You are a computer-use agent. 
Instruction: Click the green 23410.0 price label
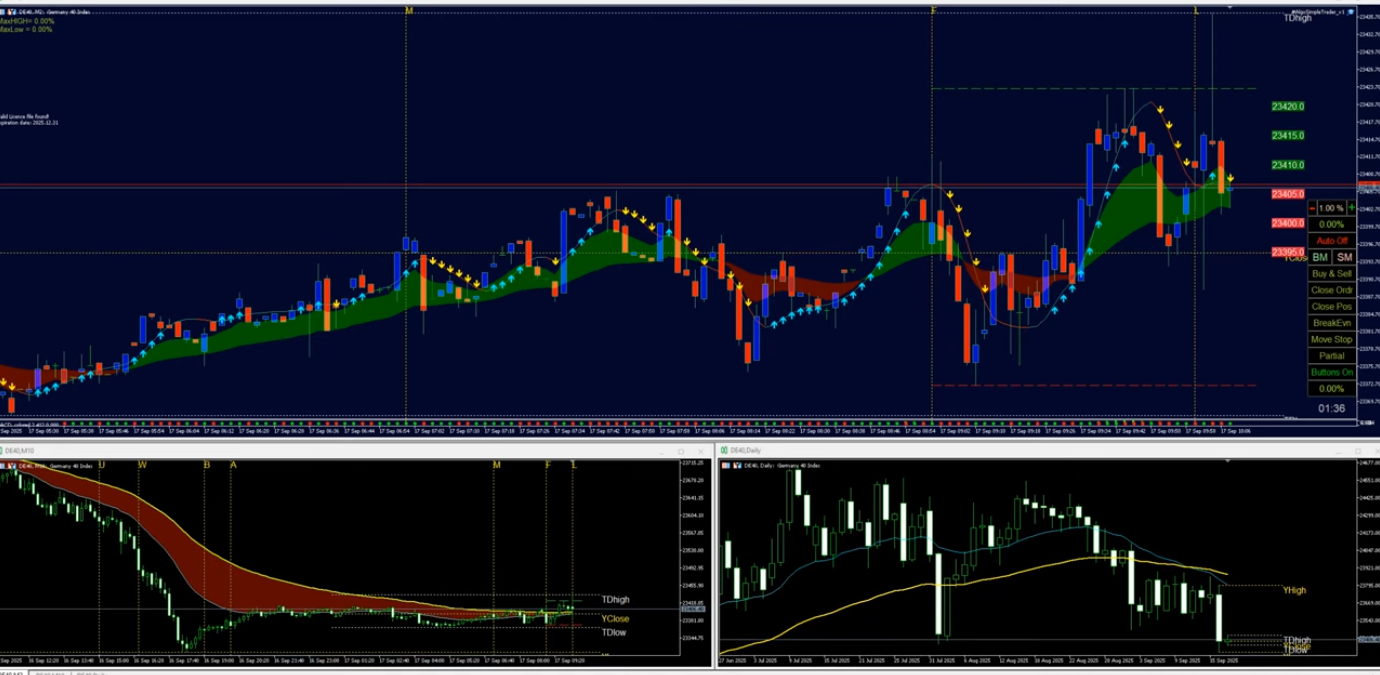(1287, 165)
